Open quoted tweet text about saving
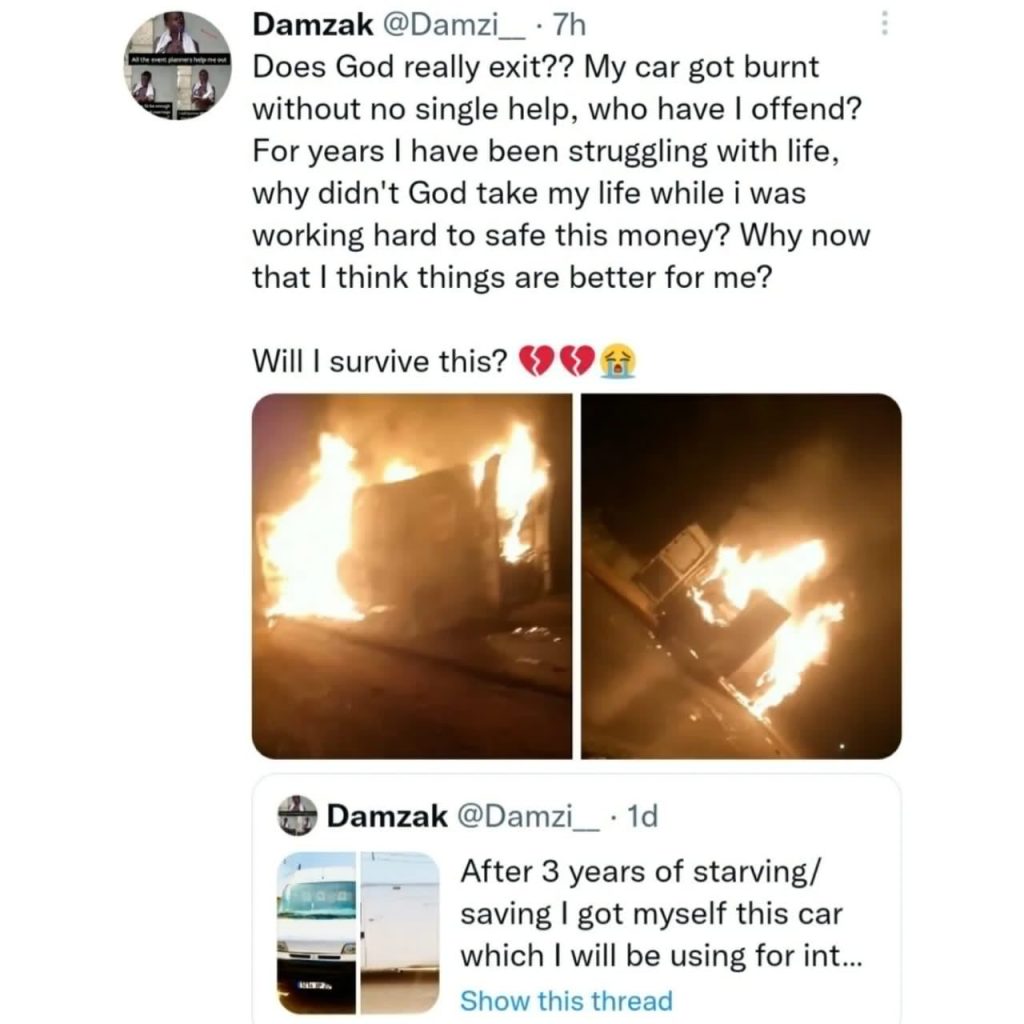Image resolution: width=1024 pixels, height=1024 pixels. pos(661,914)
